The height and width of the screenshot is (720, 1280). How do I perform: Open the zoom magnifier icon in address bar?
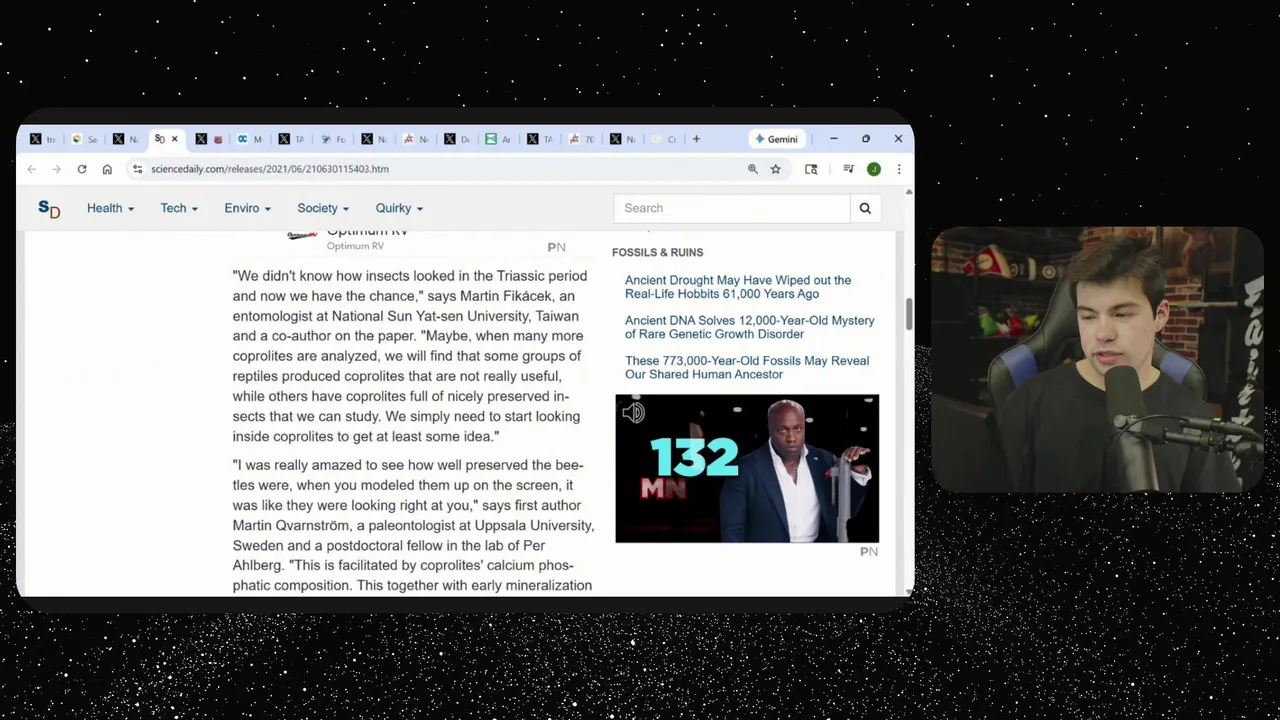[x=753, y=169]
